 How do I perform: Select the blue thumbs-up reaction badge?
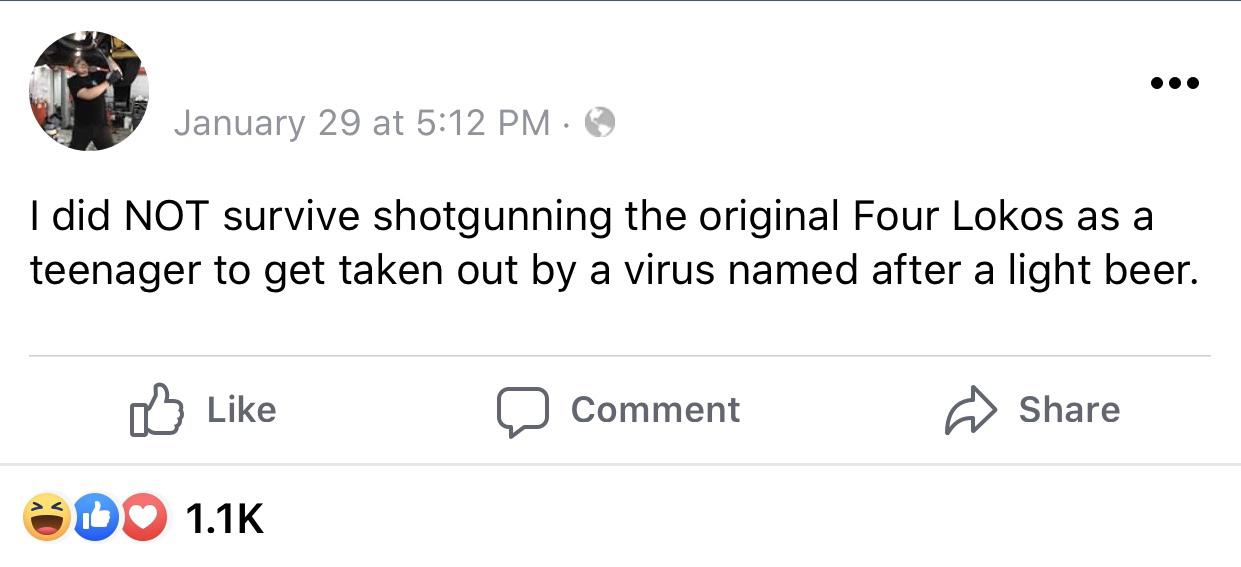point(96,519)
